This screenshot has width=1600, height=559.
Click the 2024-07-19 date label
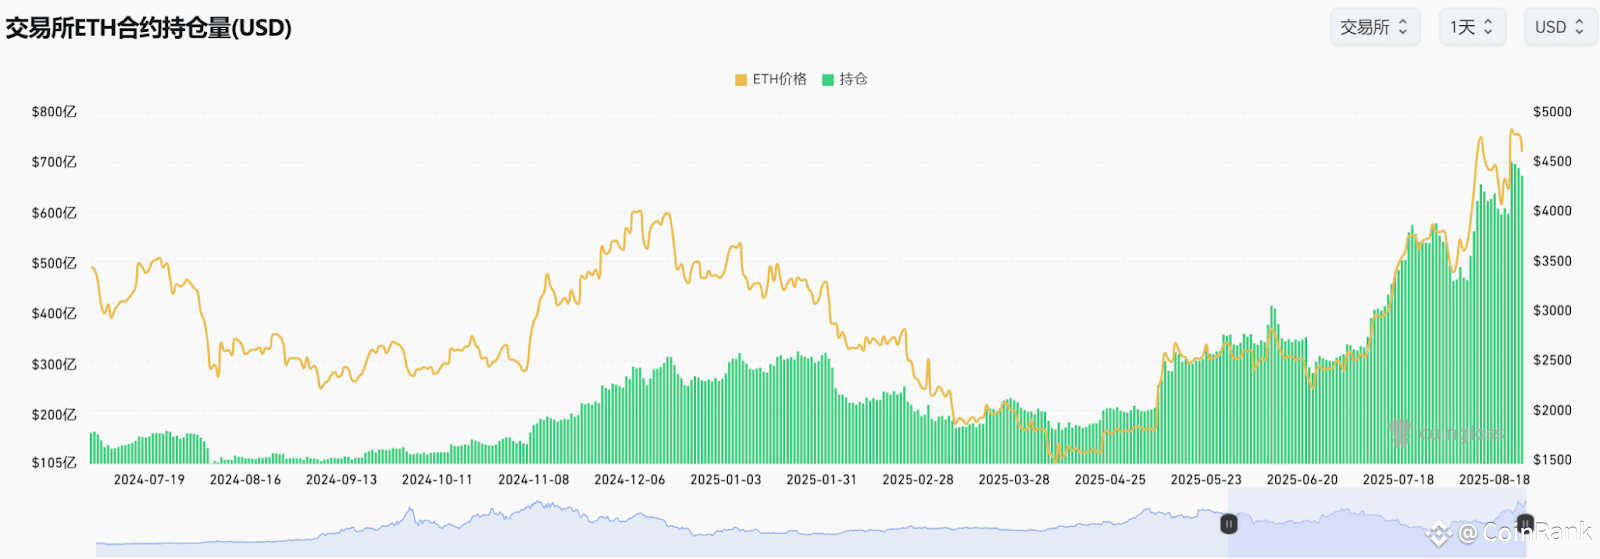click(149, 480)
